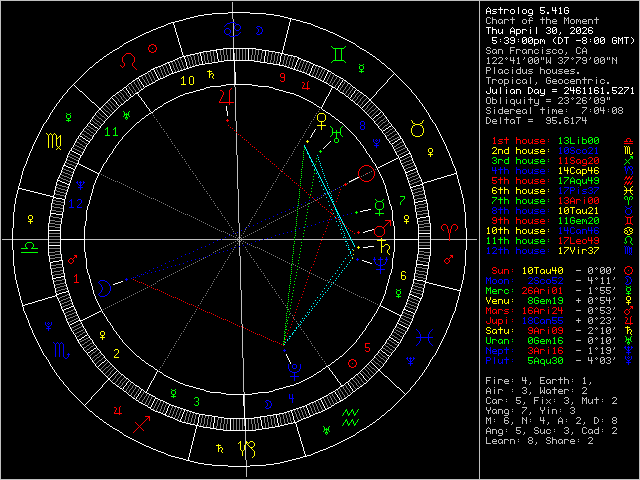Screen dimensions: 640x480
Task: Select the yellow Taurus glyph on the wheel rim
Action: tap(418, 129)
